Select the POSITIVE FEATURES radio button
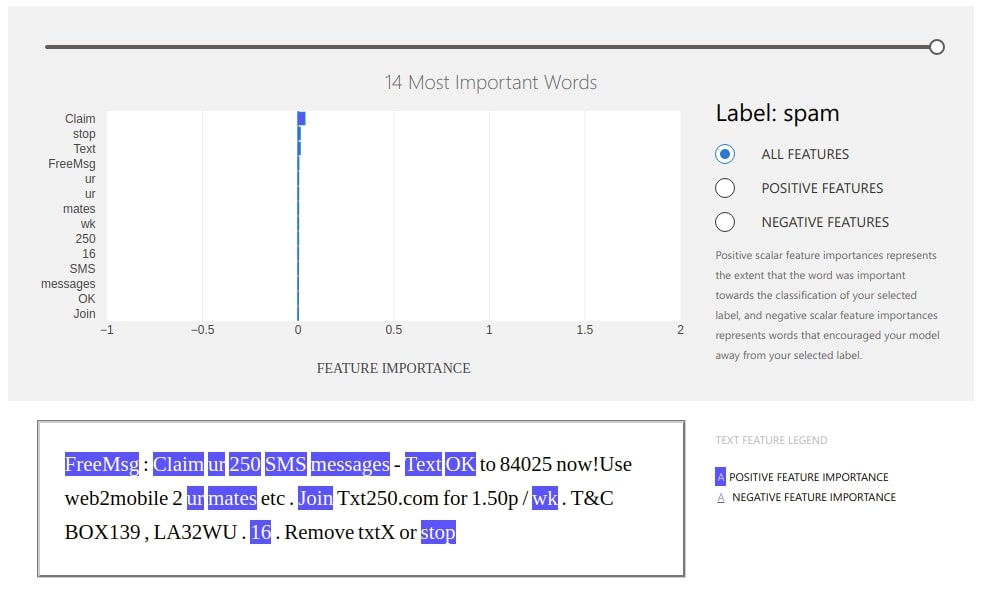Image resolution: width=985 pixels, height=589 pixels. coord(725,188)
